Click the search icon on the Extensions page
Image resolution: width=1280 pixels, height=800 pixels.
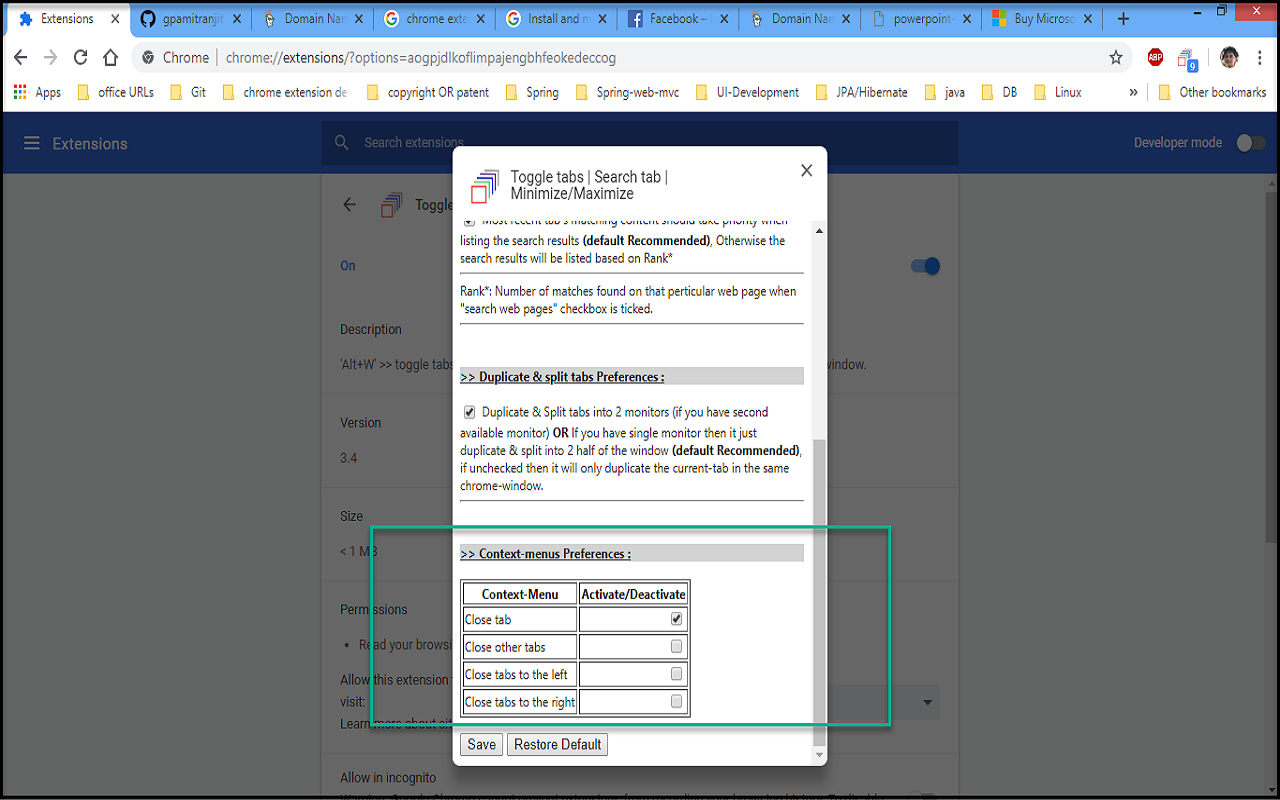[341, 143]
